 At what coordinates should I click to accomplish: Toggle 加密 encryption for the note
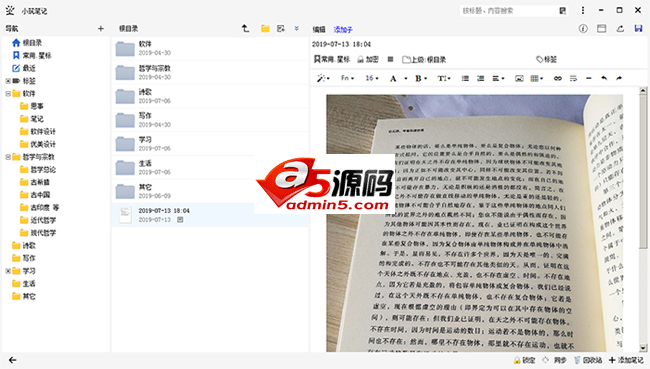pyautogui.click(x=368, y=59)
